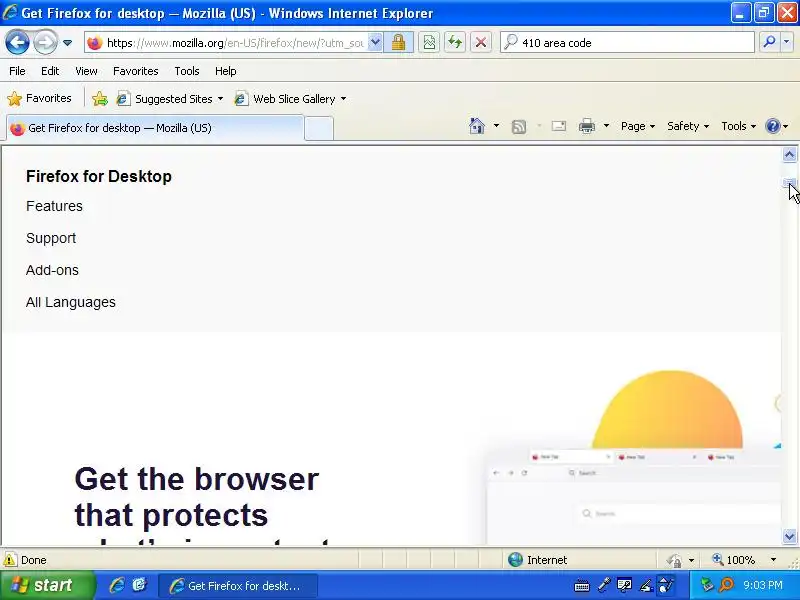
Task: Open Favorites center with the star button
Action: pos(39,98)
